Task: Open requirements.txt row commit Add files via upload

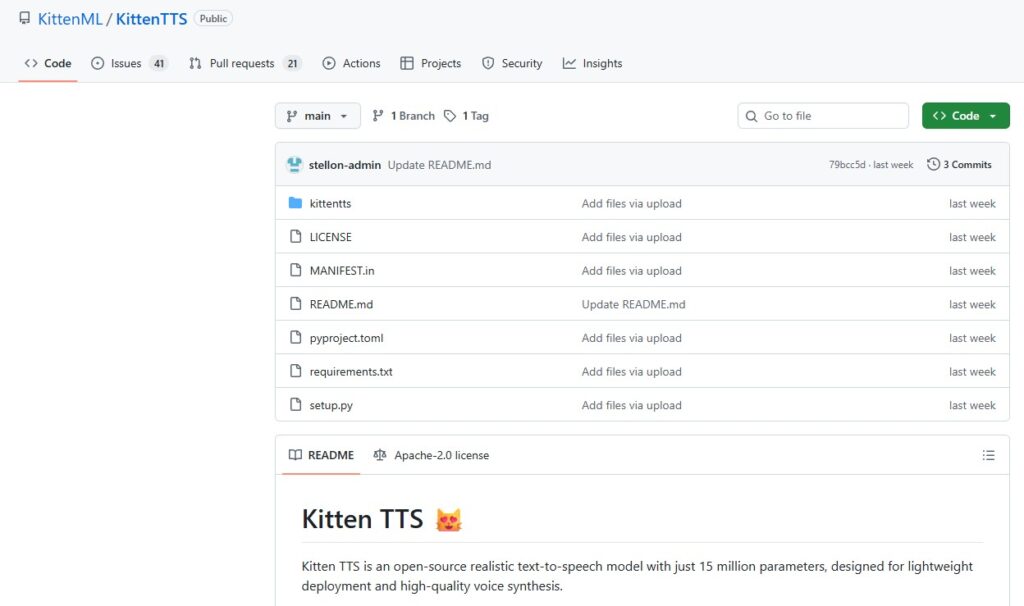Action: coord(632,372)
